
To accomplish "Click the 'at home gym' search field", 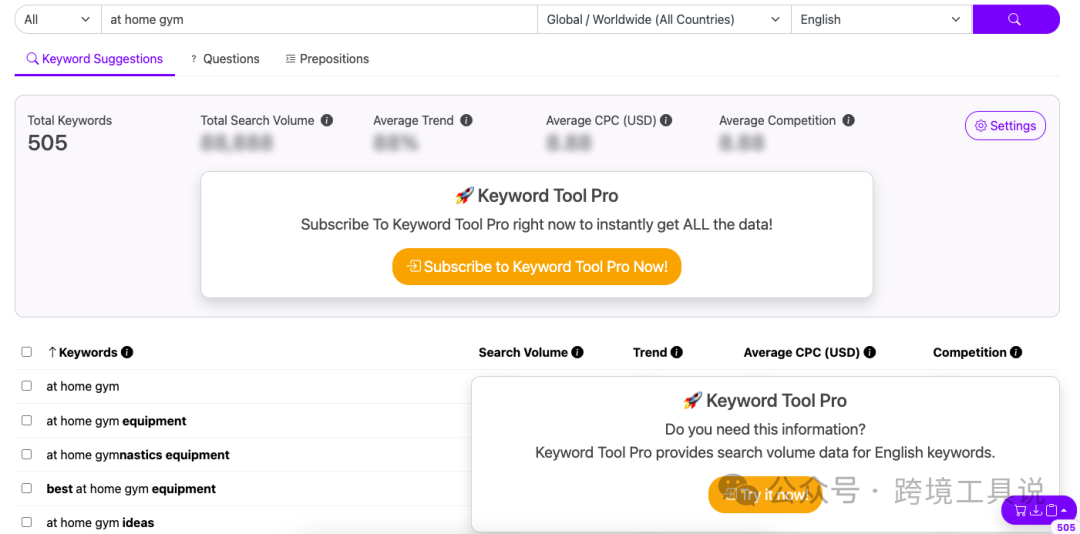I will click(319, 19).
